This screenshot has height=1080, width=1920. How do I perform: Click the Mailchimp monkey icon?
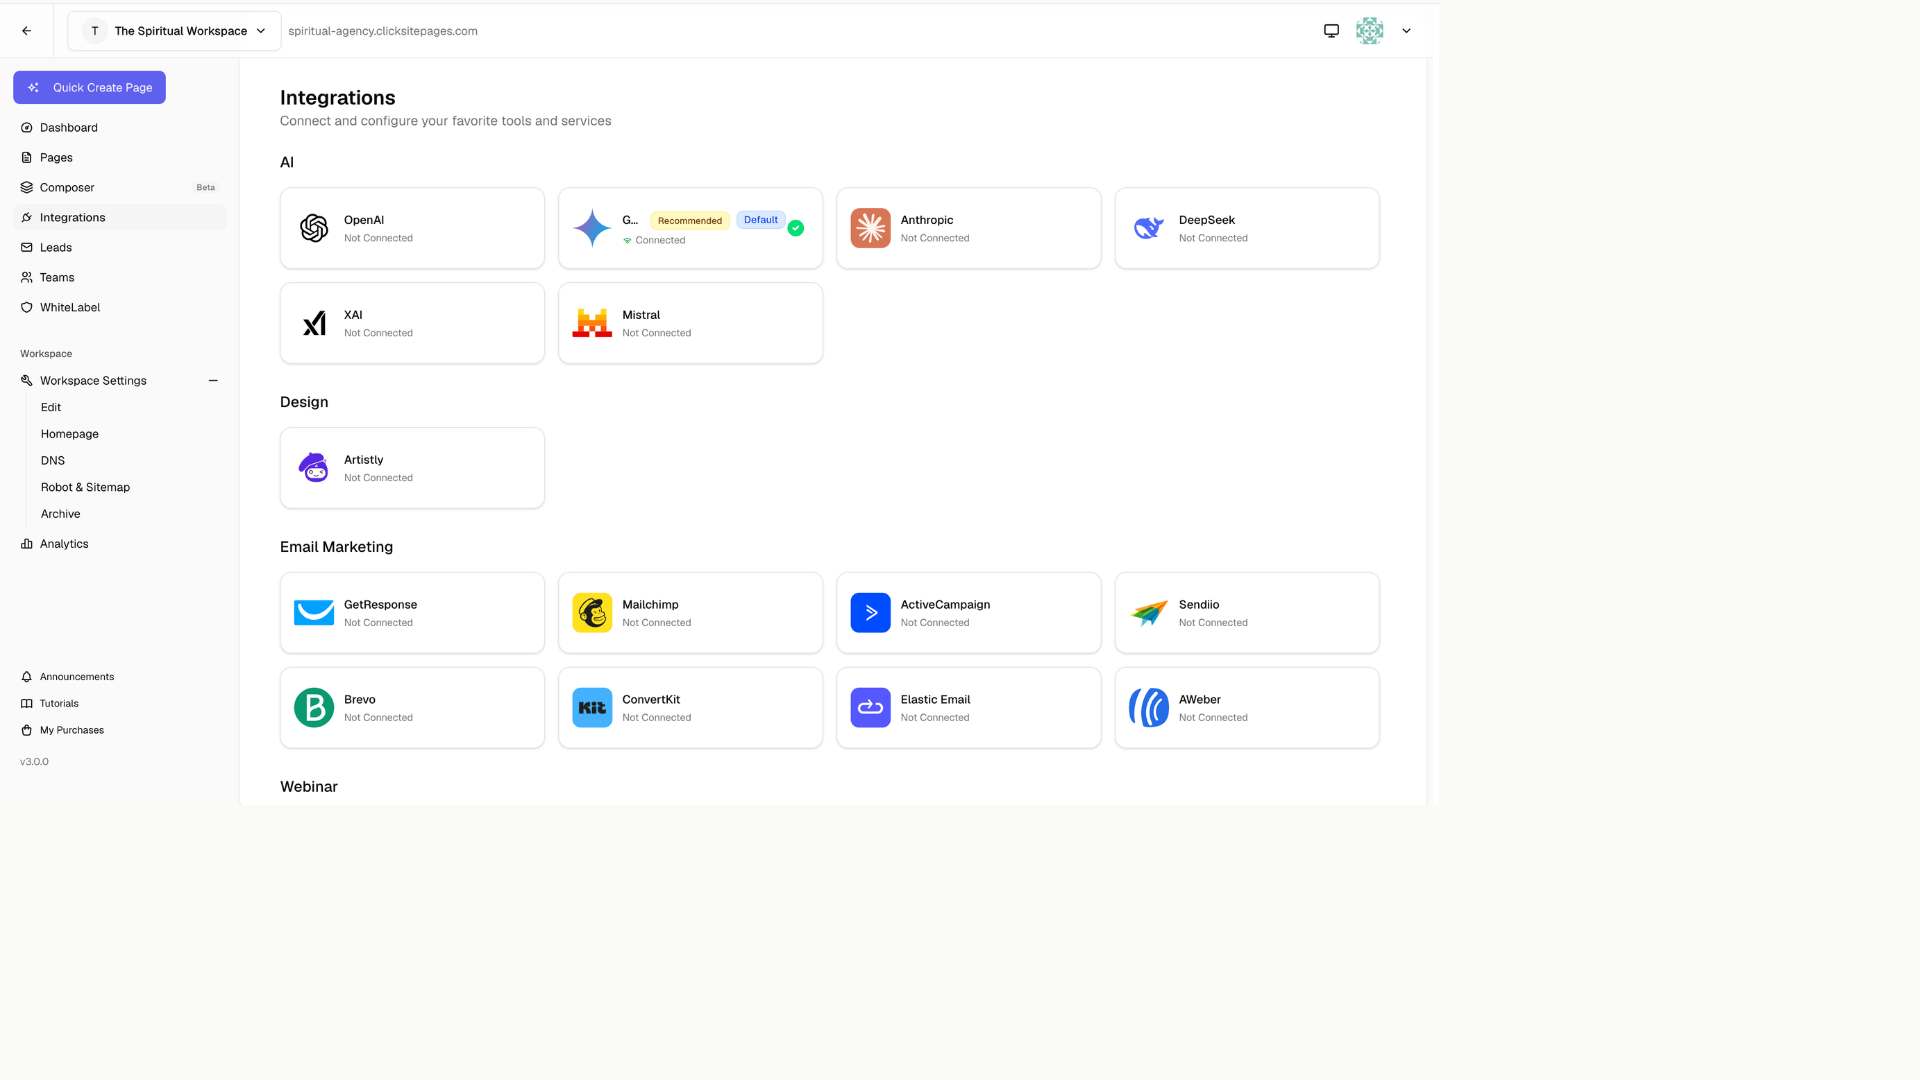(x=592, y=613)
